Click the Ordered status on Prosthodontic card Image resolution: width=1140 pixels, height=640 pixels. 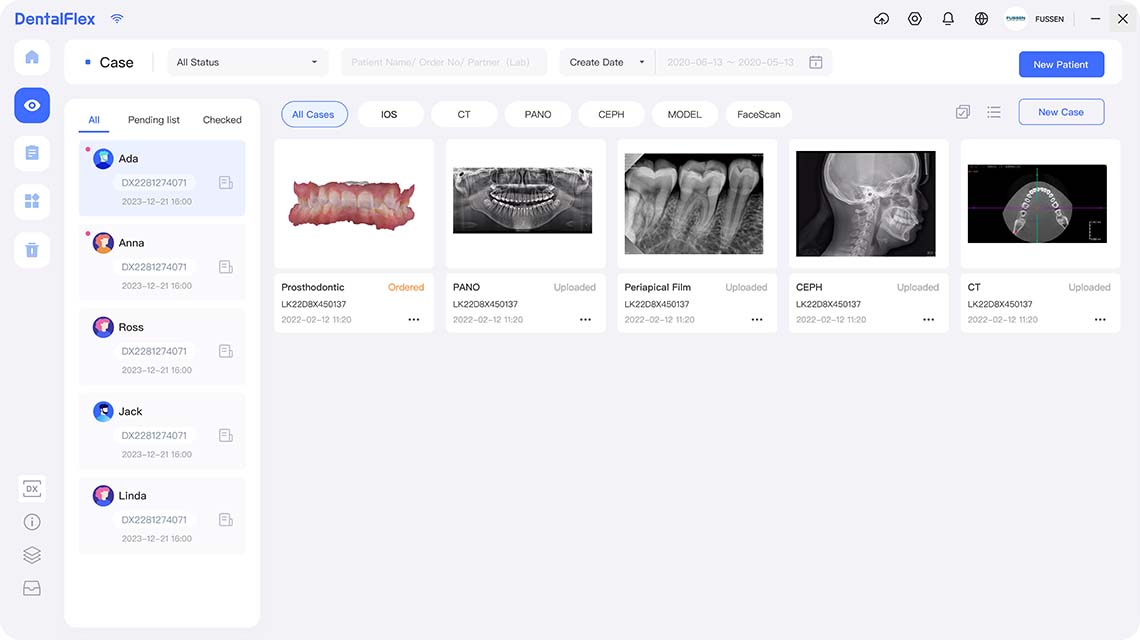pyautogui.click(x=406, y=287)
